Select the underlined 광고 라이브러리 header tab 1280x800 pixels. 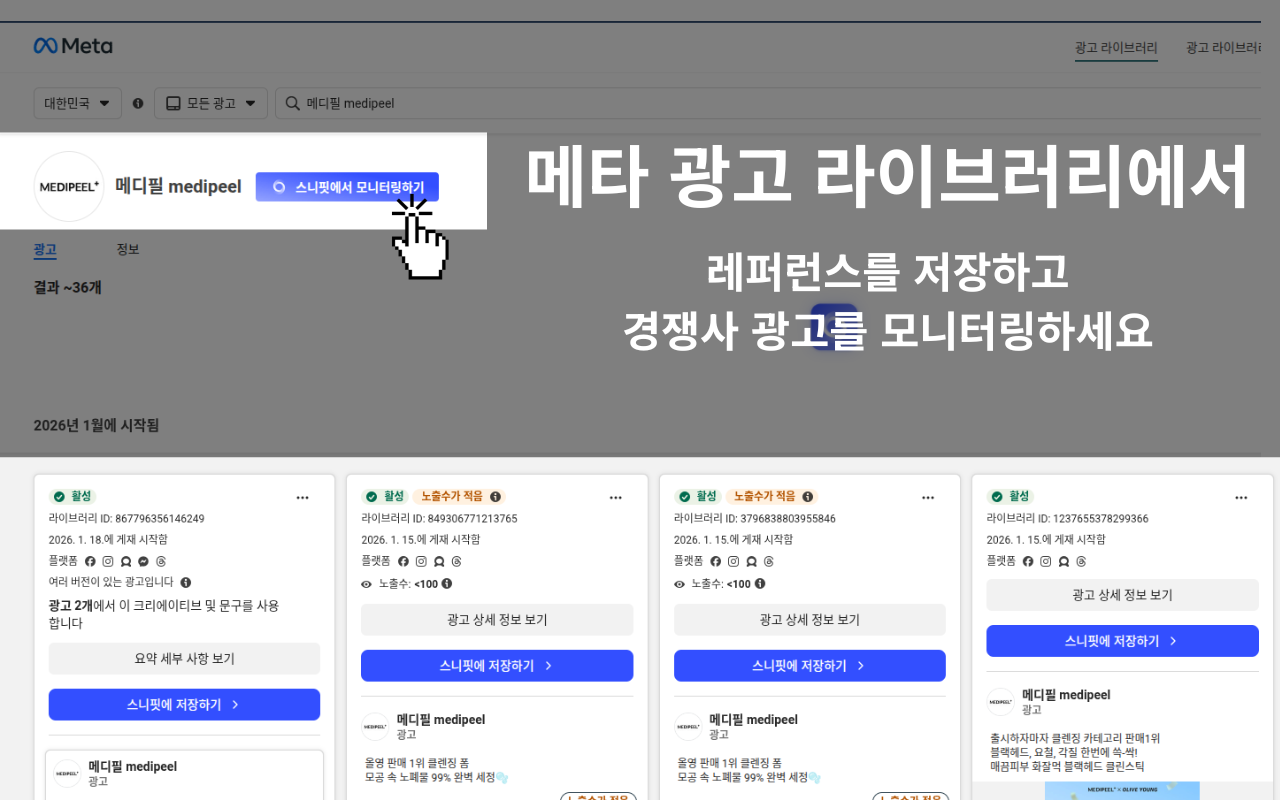(x=1116, y=48)
